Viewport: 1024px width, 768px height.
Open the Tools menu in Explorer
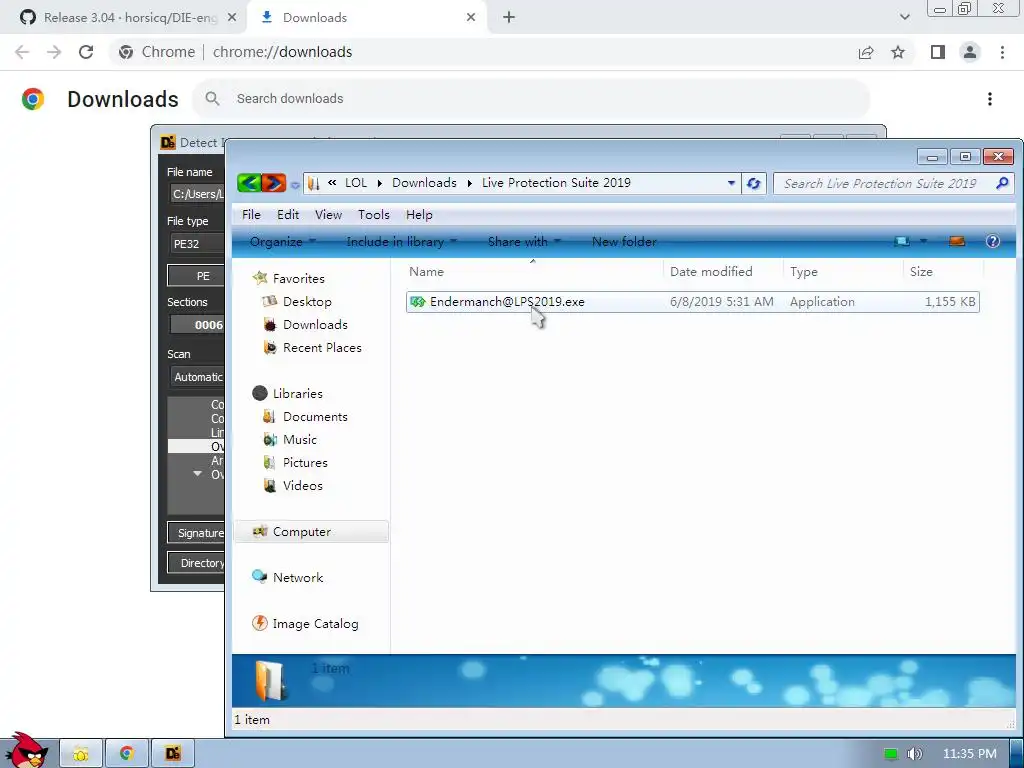pyautogui.click(x=374, y=214)
